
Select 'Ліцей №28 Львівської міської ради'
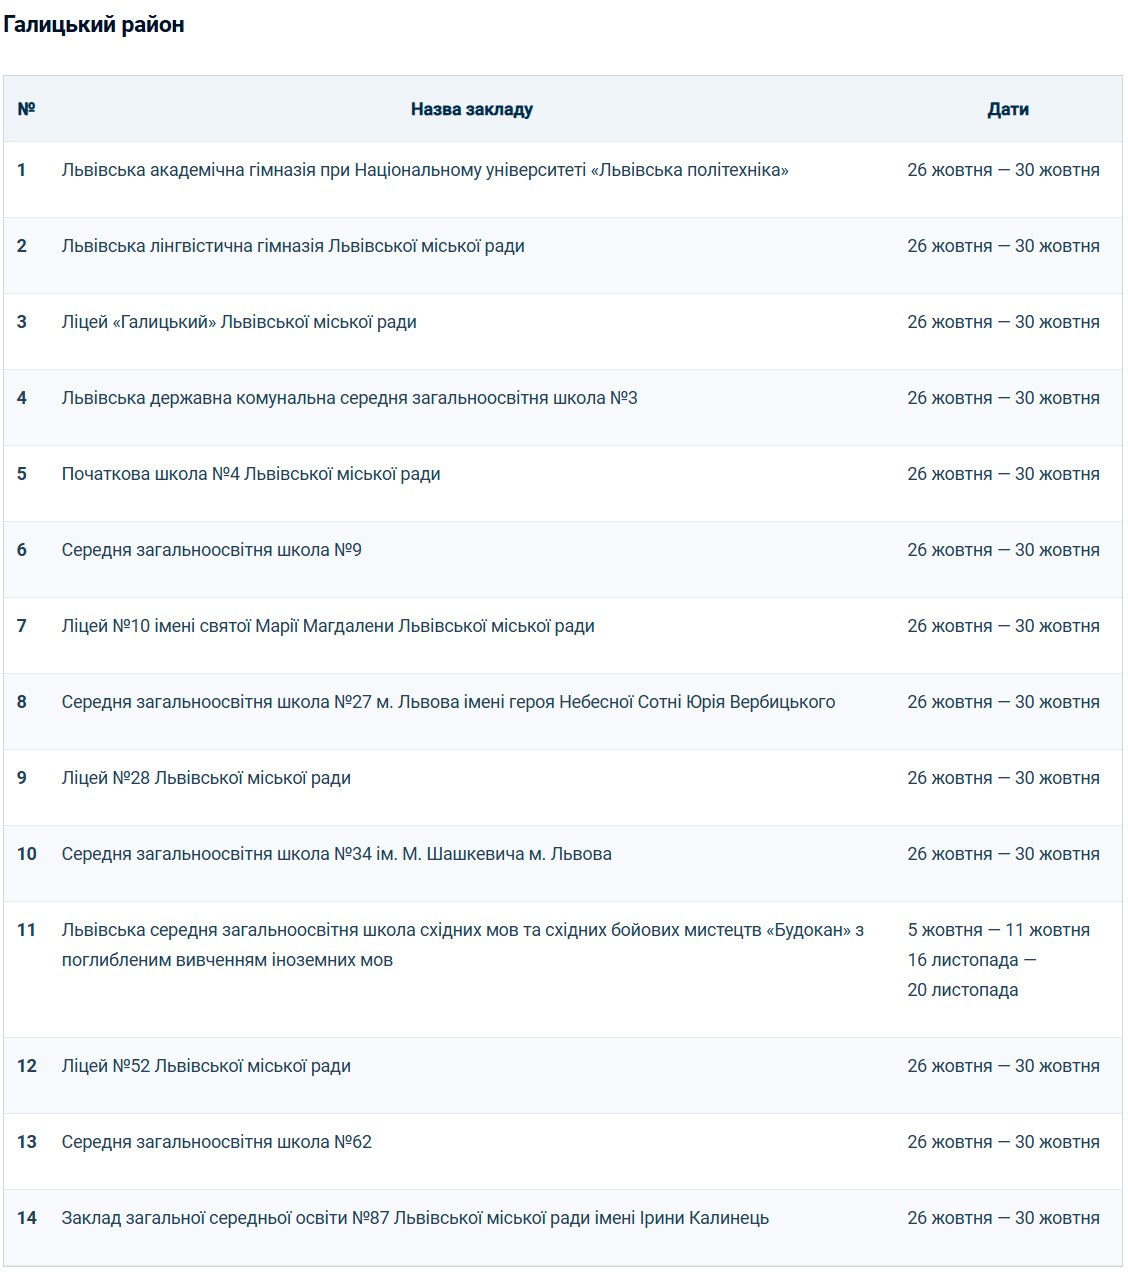point(206,778)
